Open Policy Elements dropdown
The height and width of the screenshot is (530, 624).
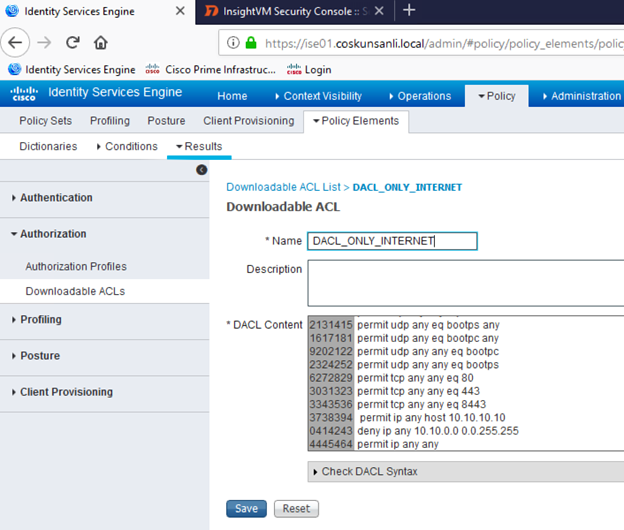click(x=356, y=121)
